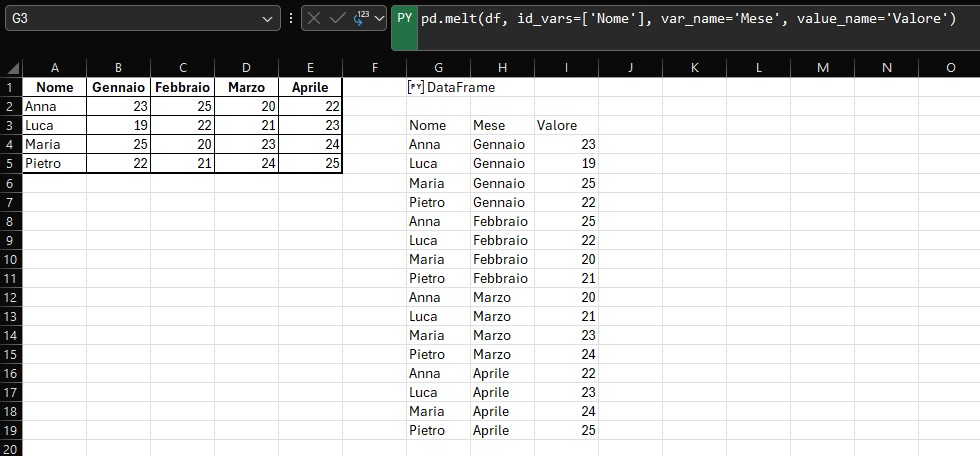980x456 pixels.
Task: Click value 20 in cell C4
Action: (204, 145)
